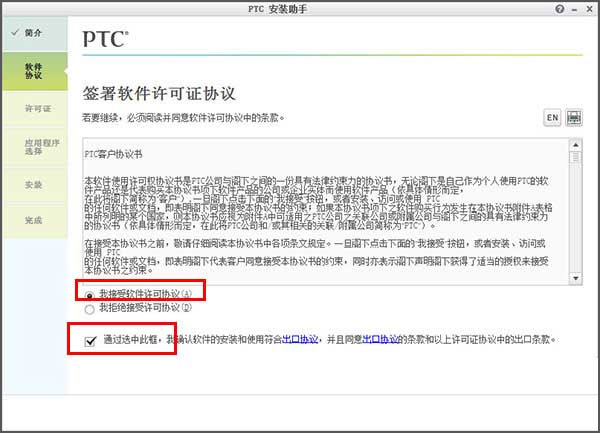
Task: Click the 签署软件许可证协议 heading
Action: [x=159, y=93]
